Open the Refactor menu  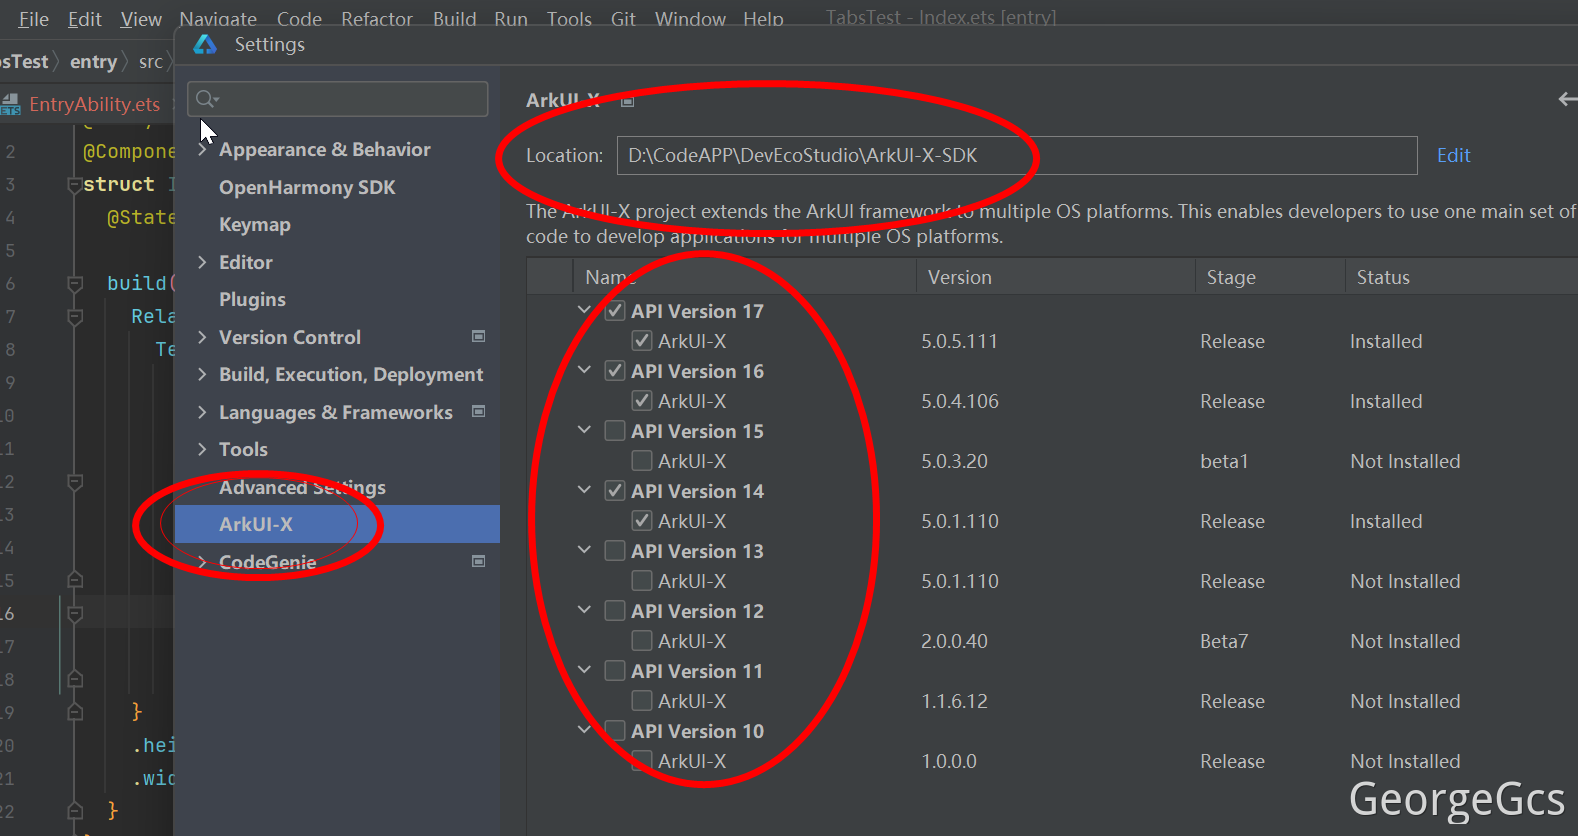point(376,18)
